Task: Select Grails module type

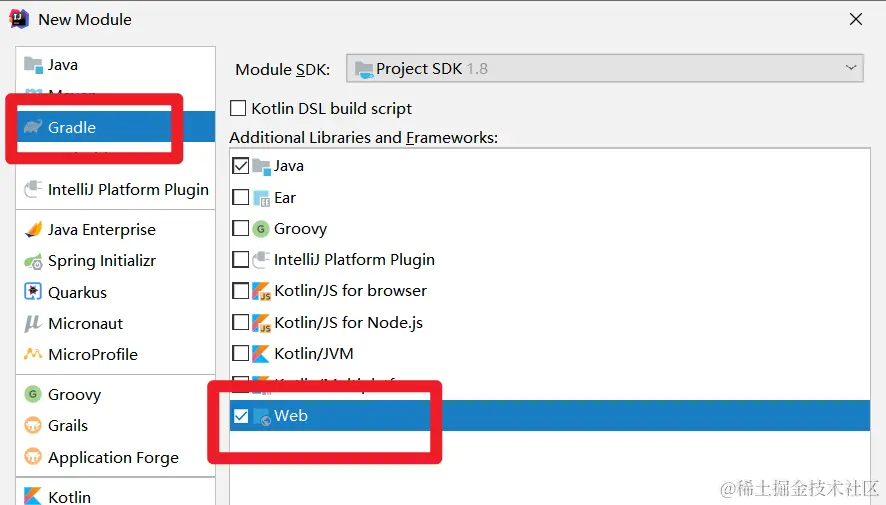Action: [115, 425]
